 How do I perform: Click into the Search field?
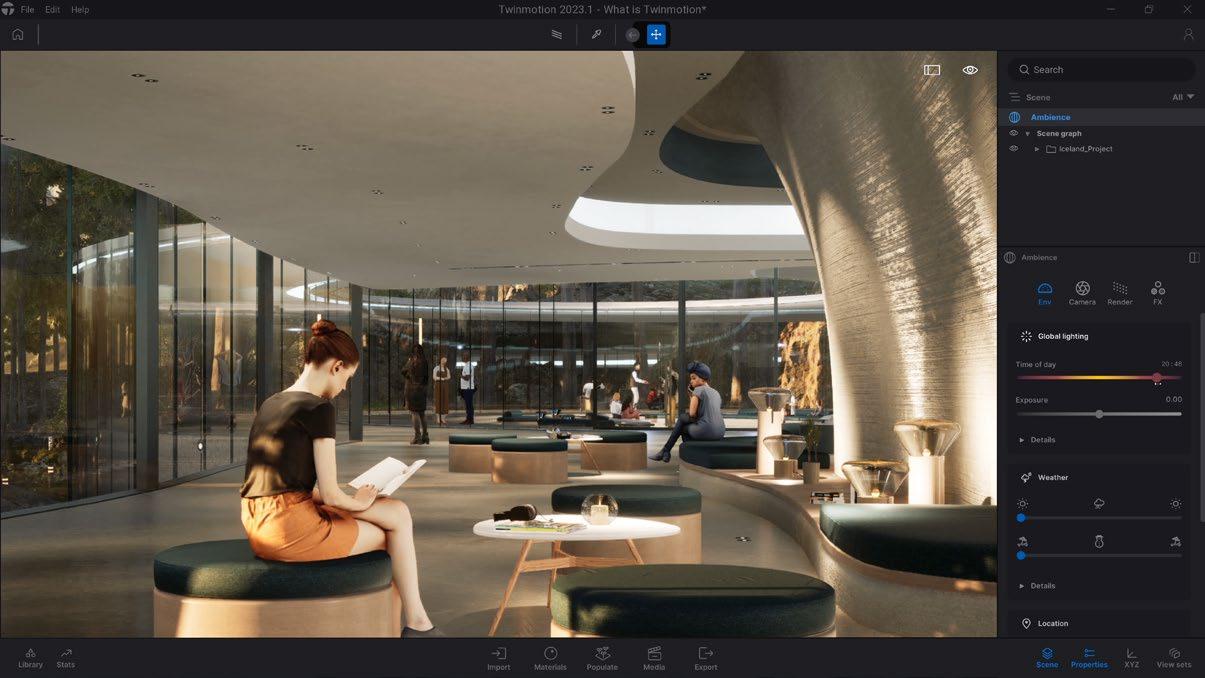[1101, 70]
